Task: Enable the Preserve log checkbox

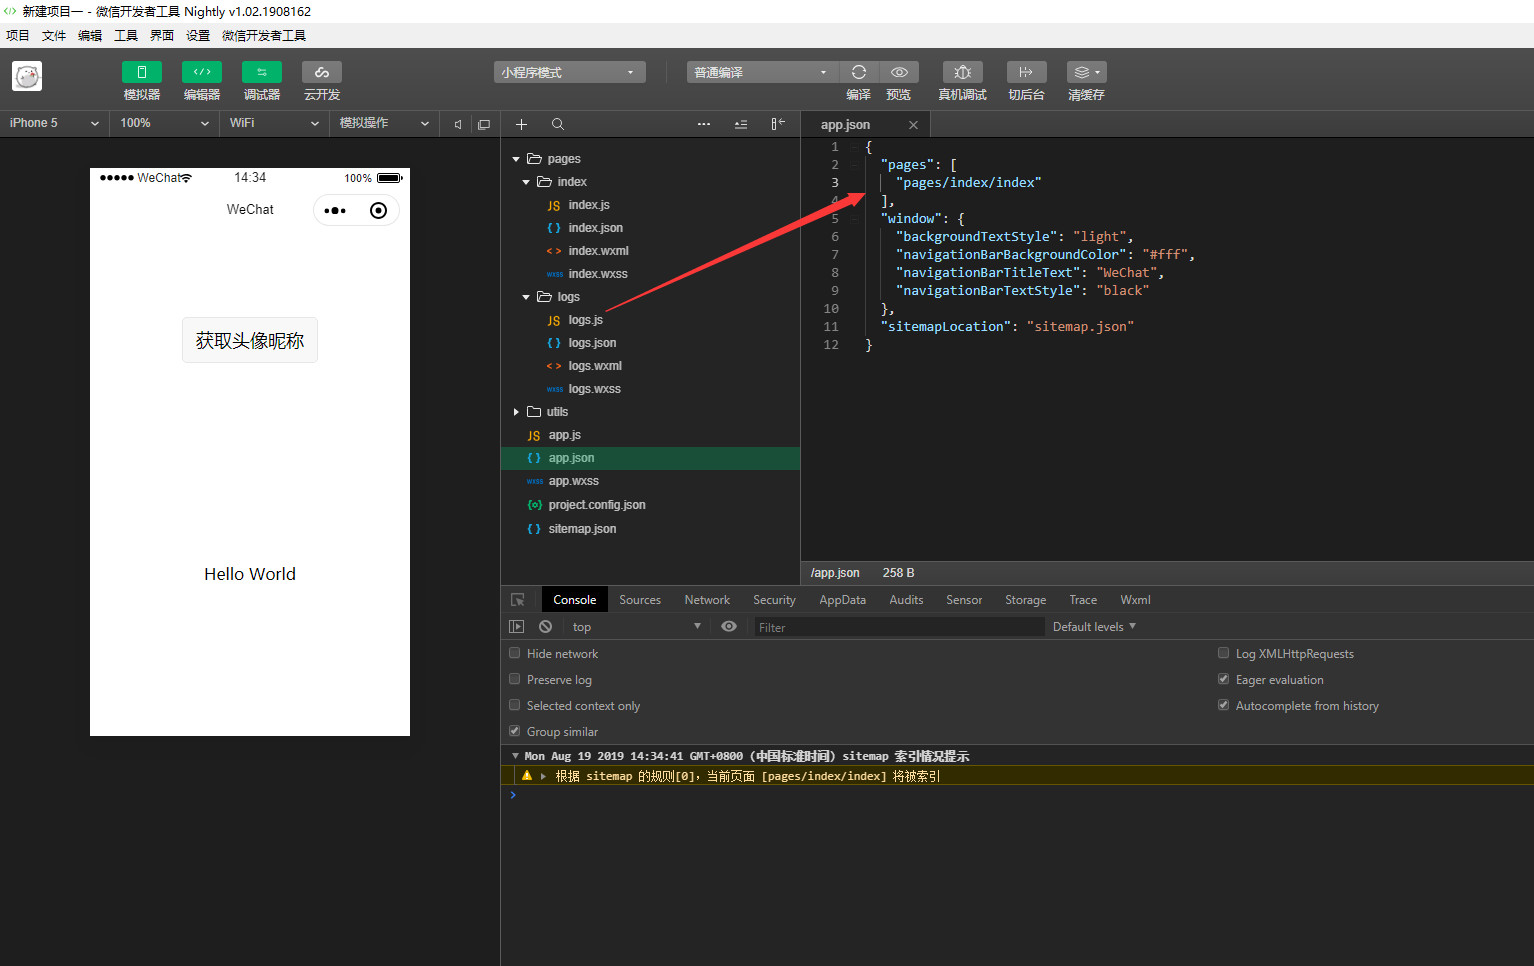Action: pos(515,679)
